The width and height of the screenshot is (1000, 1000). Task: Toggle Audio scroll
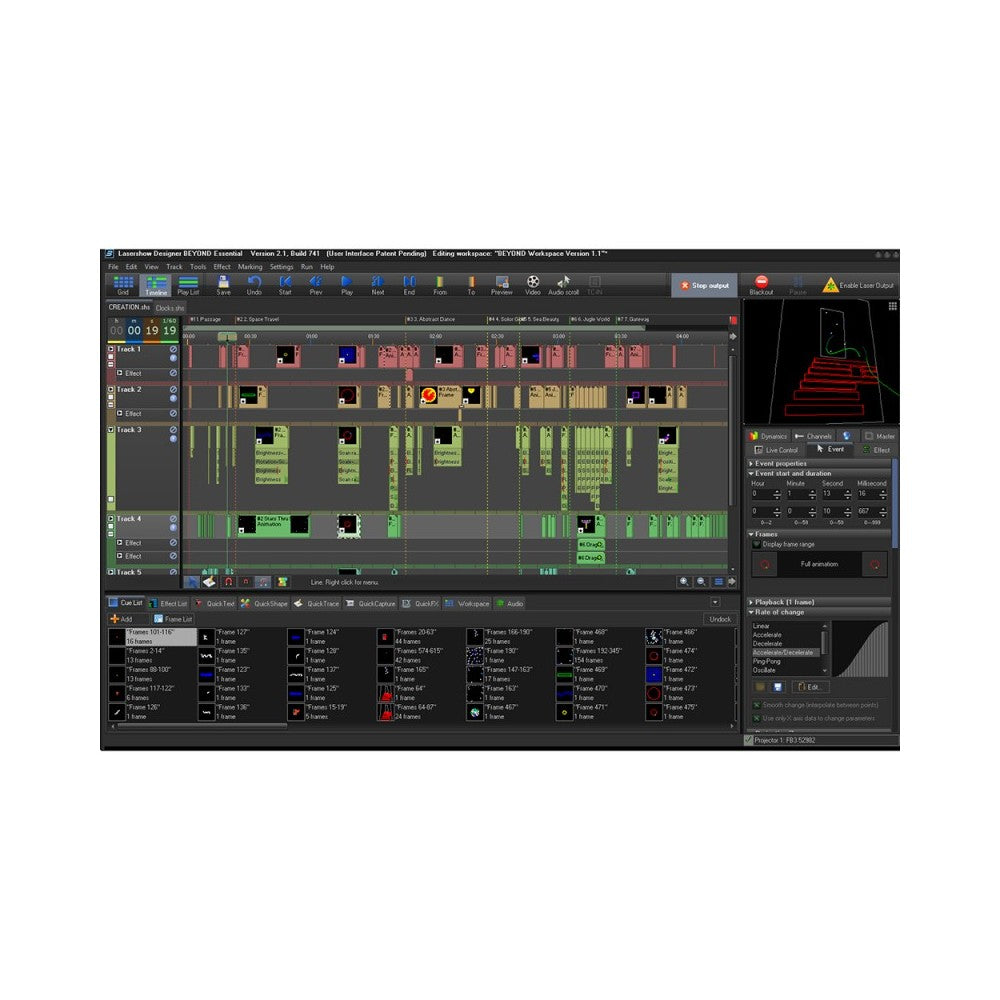point(563,285)
